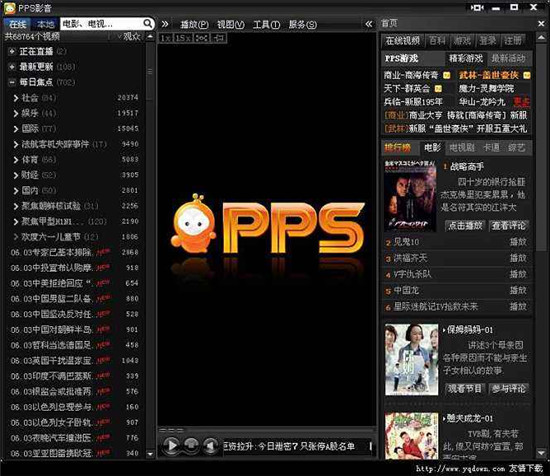Viewport: 550px width, 476px height.
Task: Select the 登录 tab
Action: click(x=488, y=41)
